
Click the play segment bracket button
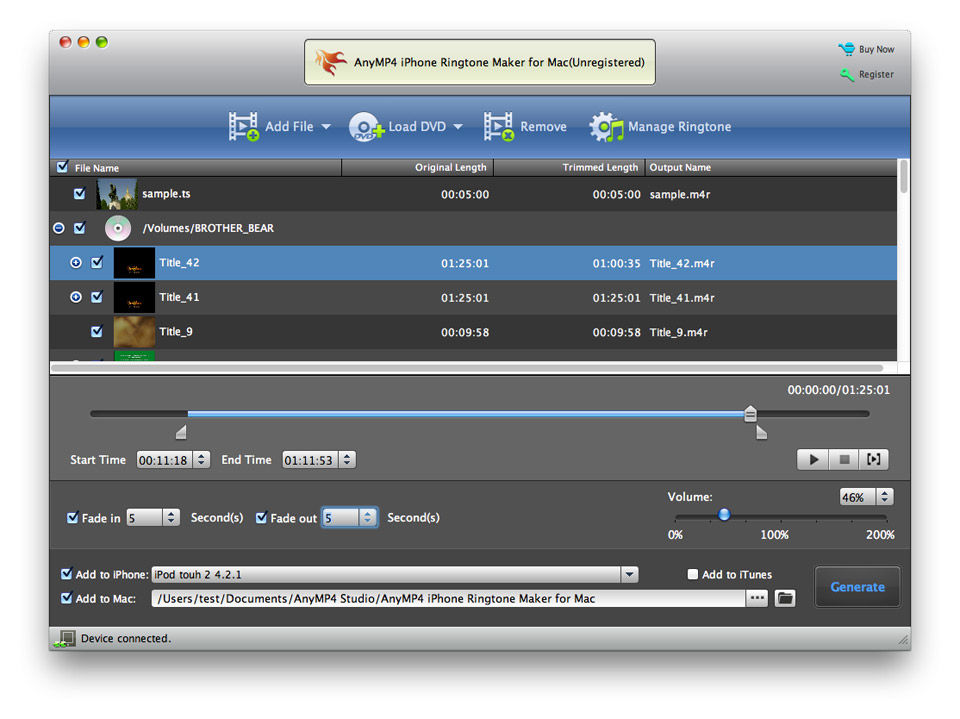tap(874, 459)
